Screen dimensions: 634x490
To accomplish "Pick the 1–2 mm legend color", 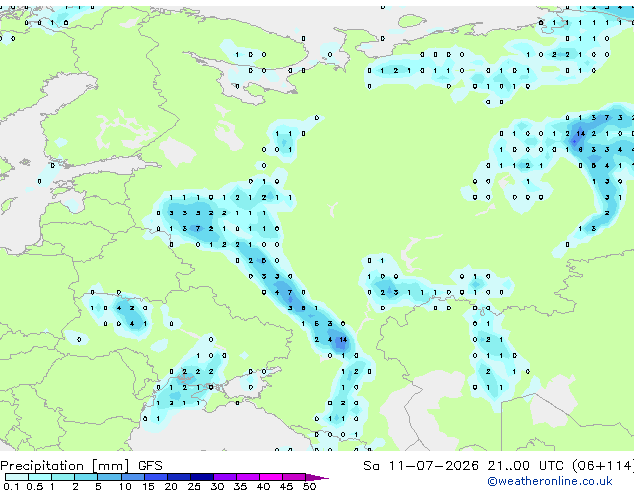I will (x=63, y=477).
